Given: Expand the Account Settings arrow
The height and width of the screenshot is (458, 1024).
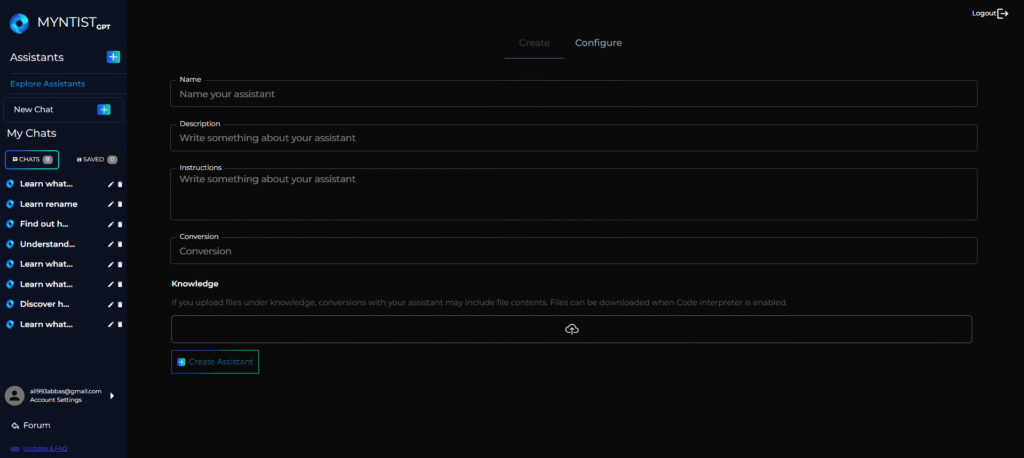Looking at the screenshot, I should point(112,396).
